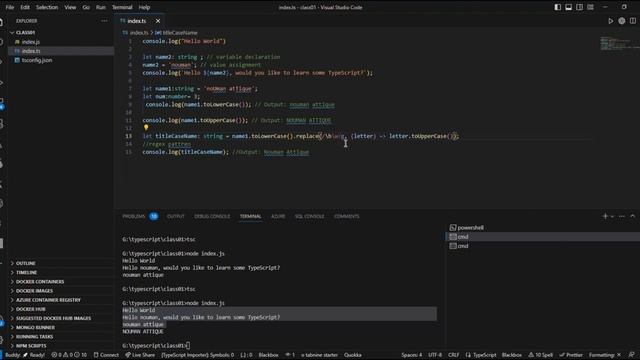Change encoding via UTF-8 status item
The height and width of the screenshot is (360, 640).
tap(435, 355)
